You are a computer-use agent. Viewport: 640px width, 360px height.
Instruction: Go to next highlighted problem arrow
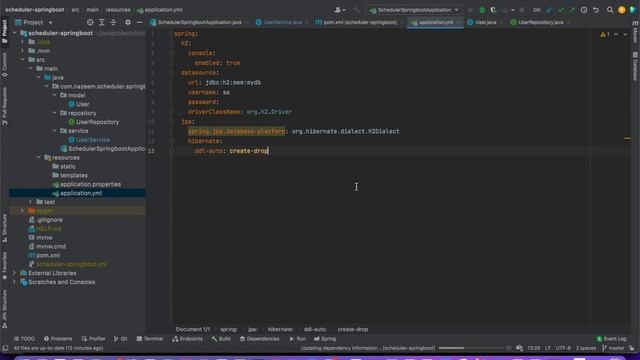[625, 35]
